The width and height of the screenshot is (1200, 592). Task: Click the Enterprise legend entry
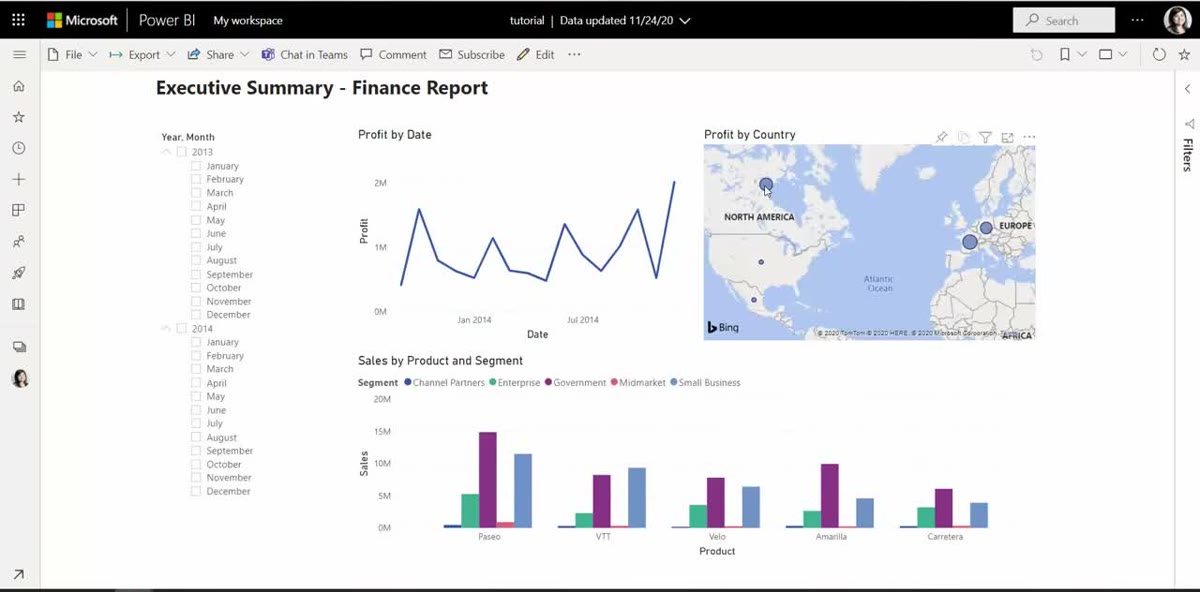click(x=514, y=383)
